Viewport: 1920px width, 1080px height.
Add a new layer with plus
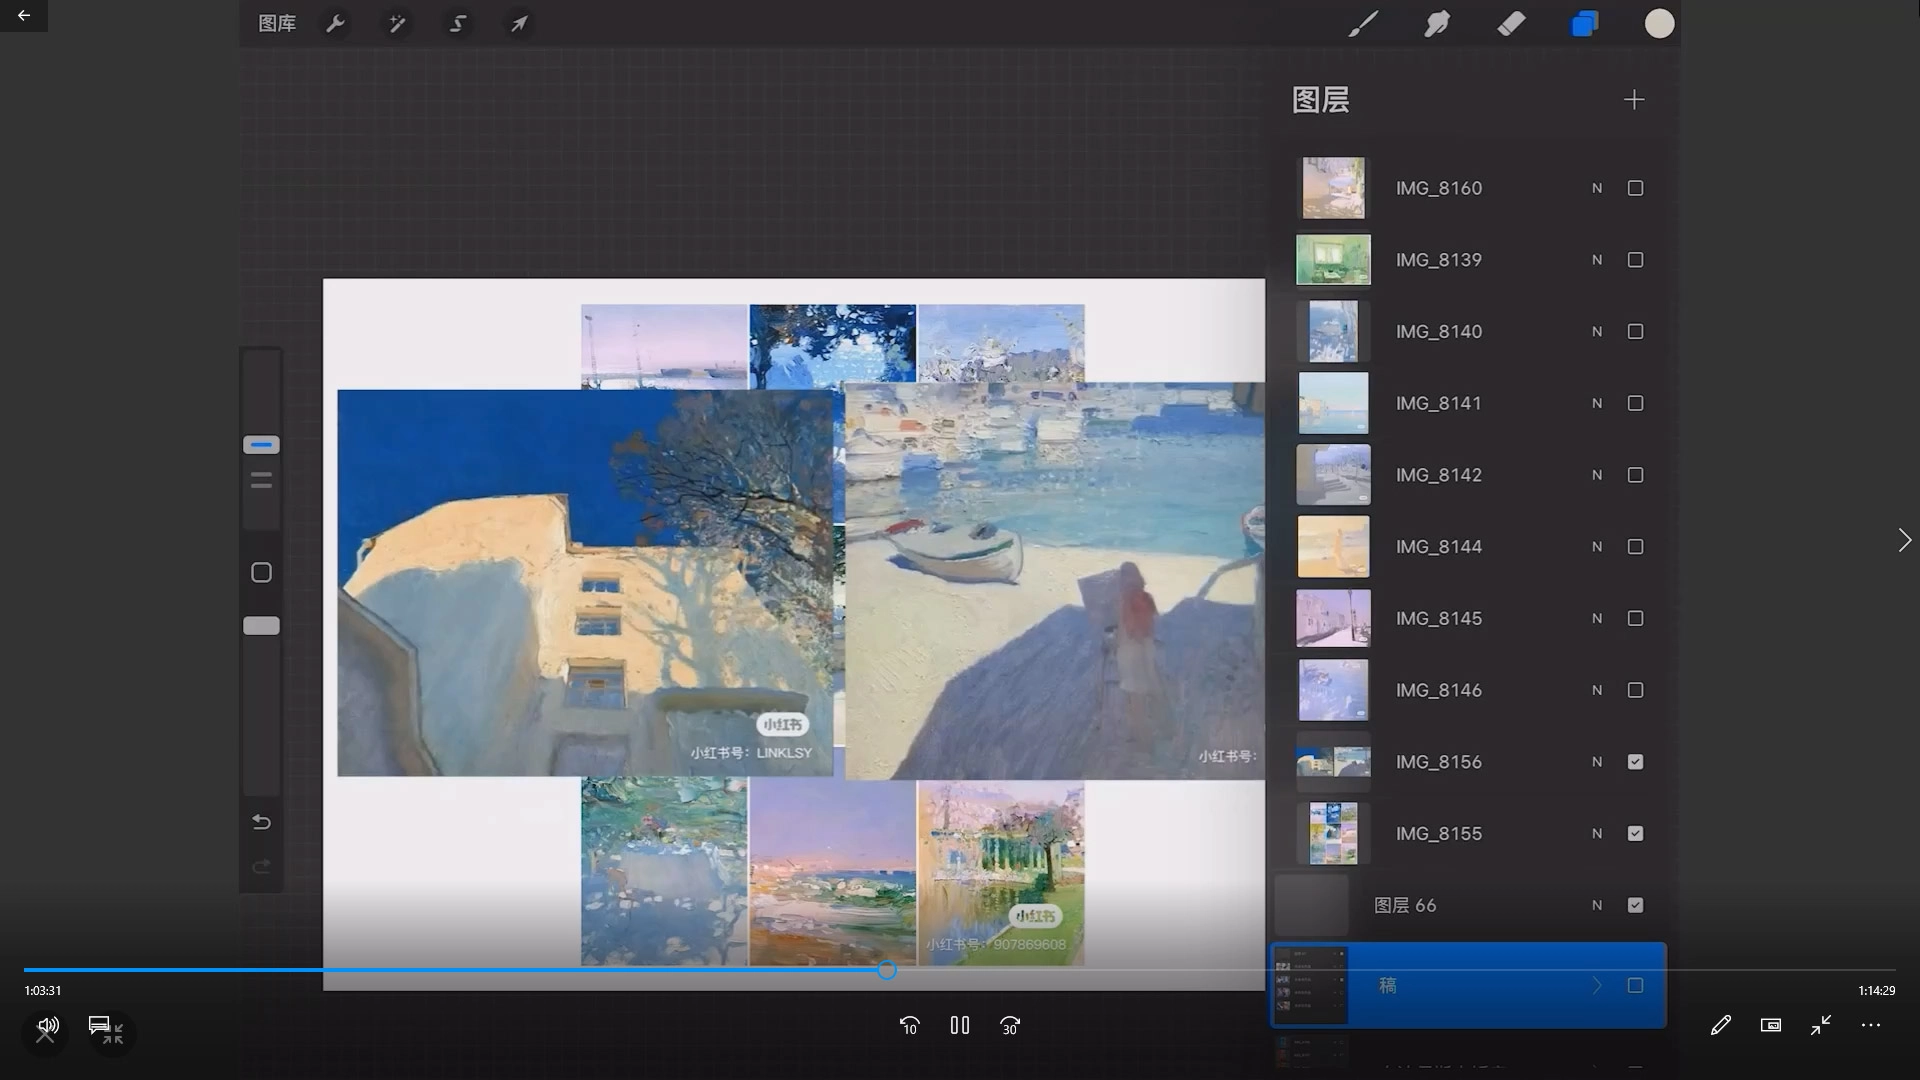1634,100
